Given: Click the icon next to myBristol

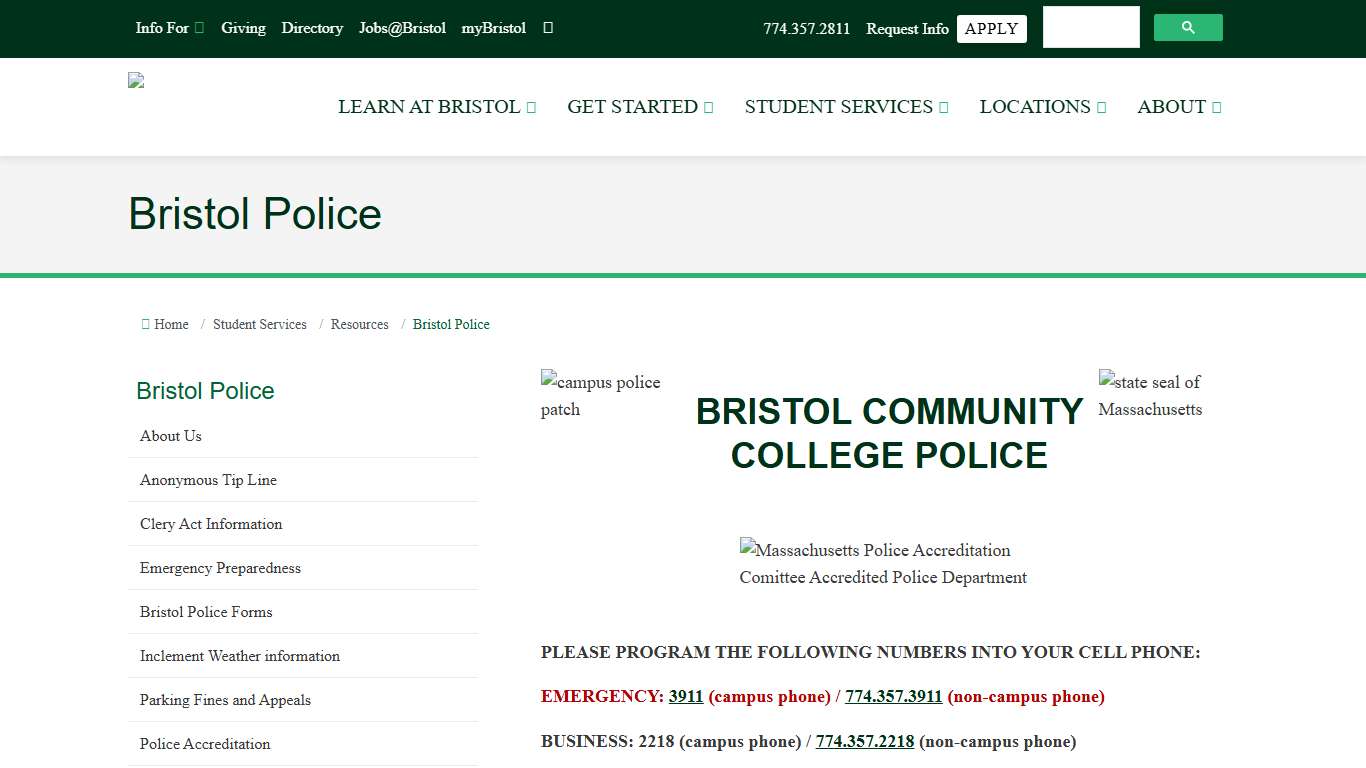Looking at the screenshot, I should click(547, 28).
